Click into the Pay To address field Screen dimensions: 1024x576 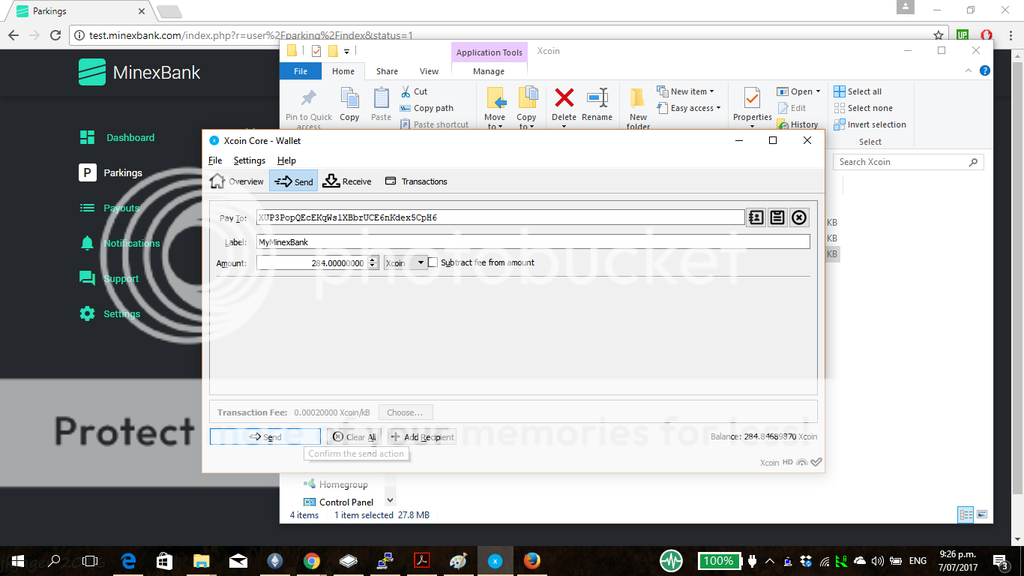tap(500, 217)
